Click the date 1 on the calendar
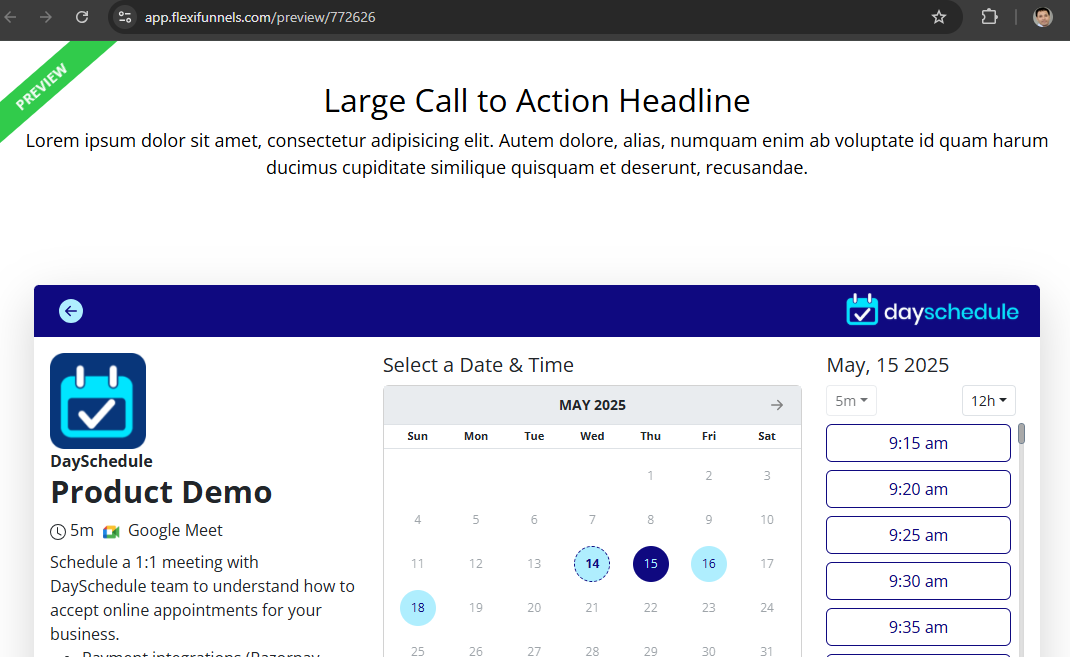The height and width of the screenshot is (657, 1070). pos(650,476)
